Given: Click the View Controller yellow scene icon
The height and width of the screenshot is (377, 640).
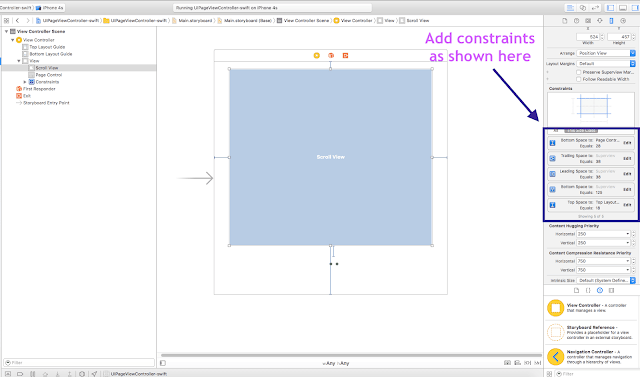Looking at the screenshot, I should click(x=317, y=55).
